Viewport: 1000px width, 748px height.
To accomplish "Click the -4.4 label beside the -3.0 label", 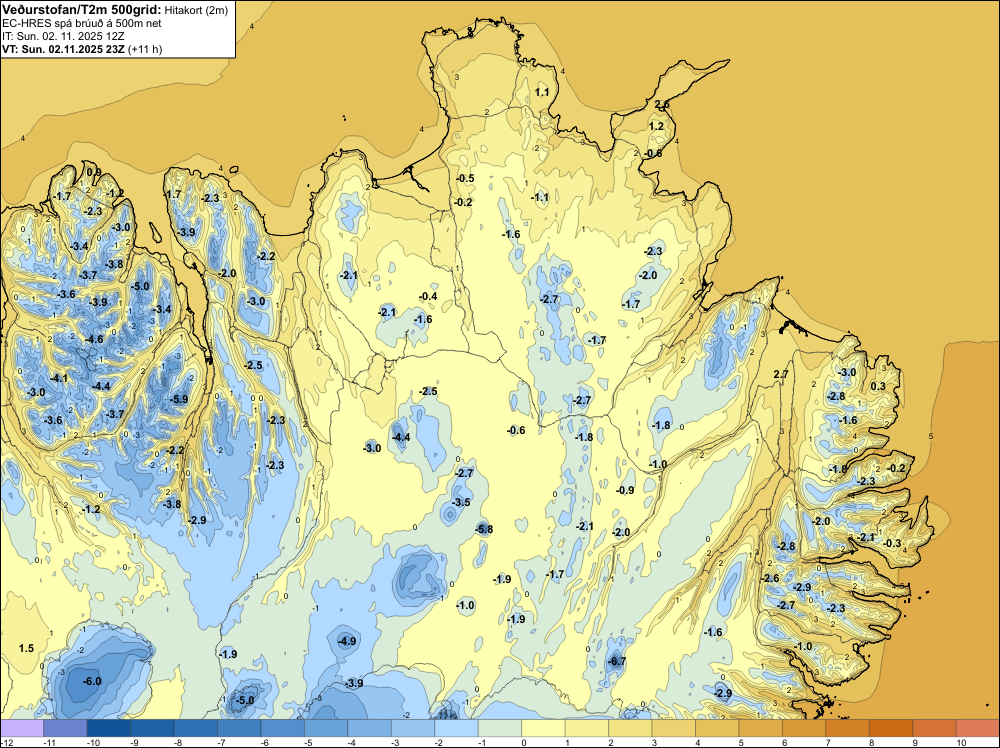I will click(x=401, y=437).
